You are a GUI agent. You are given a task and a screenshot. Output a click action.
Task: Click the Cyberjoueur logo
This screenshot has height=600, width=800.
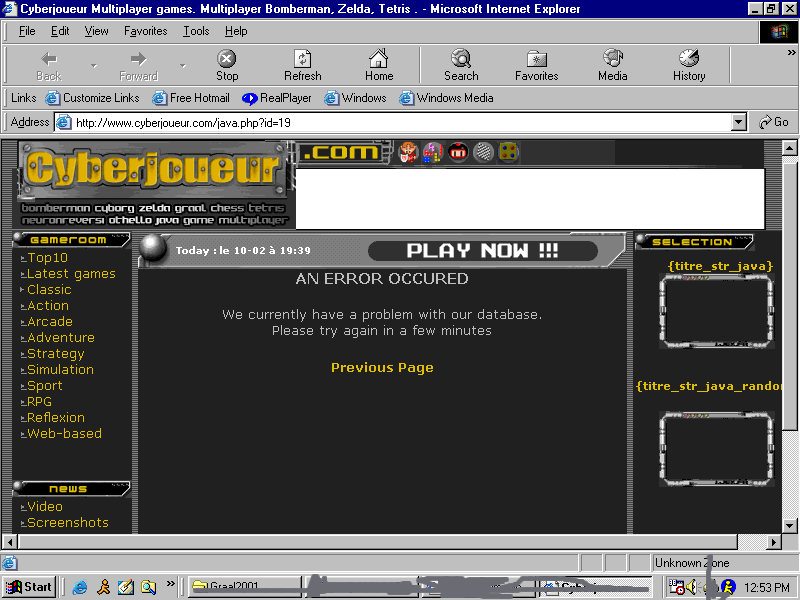pyautogui.click(x=153, y=170)
